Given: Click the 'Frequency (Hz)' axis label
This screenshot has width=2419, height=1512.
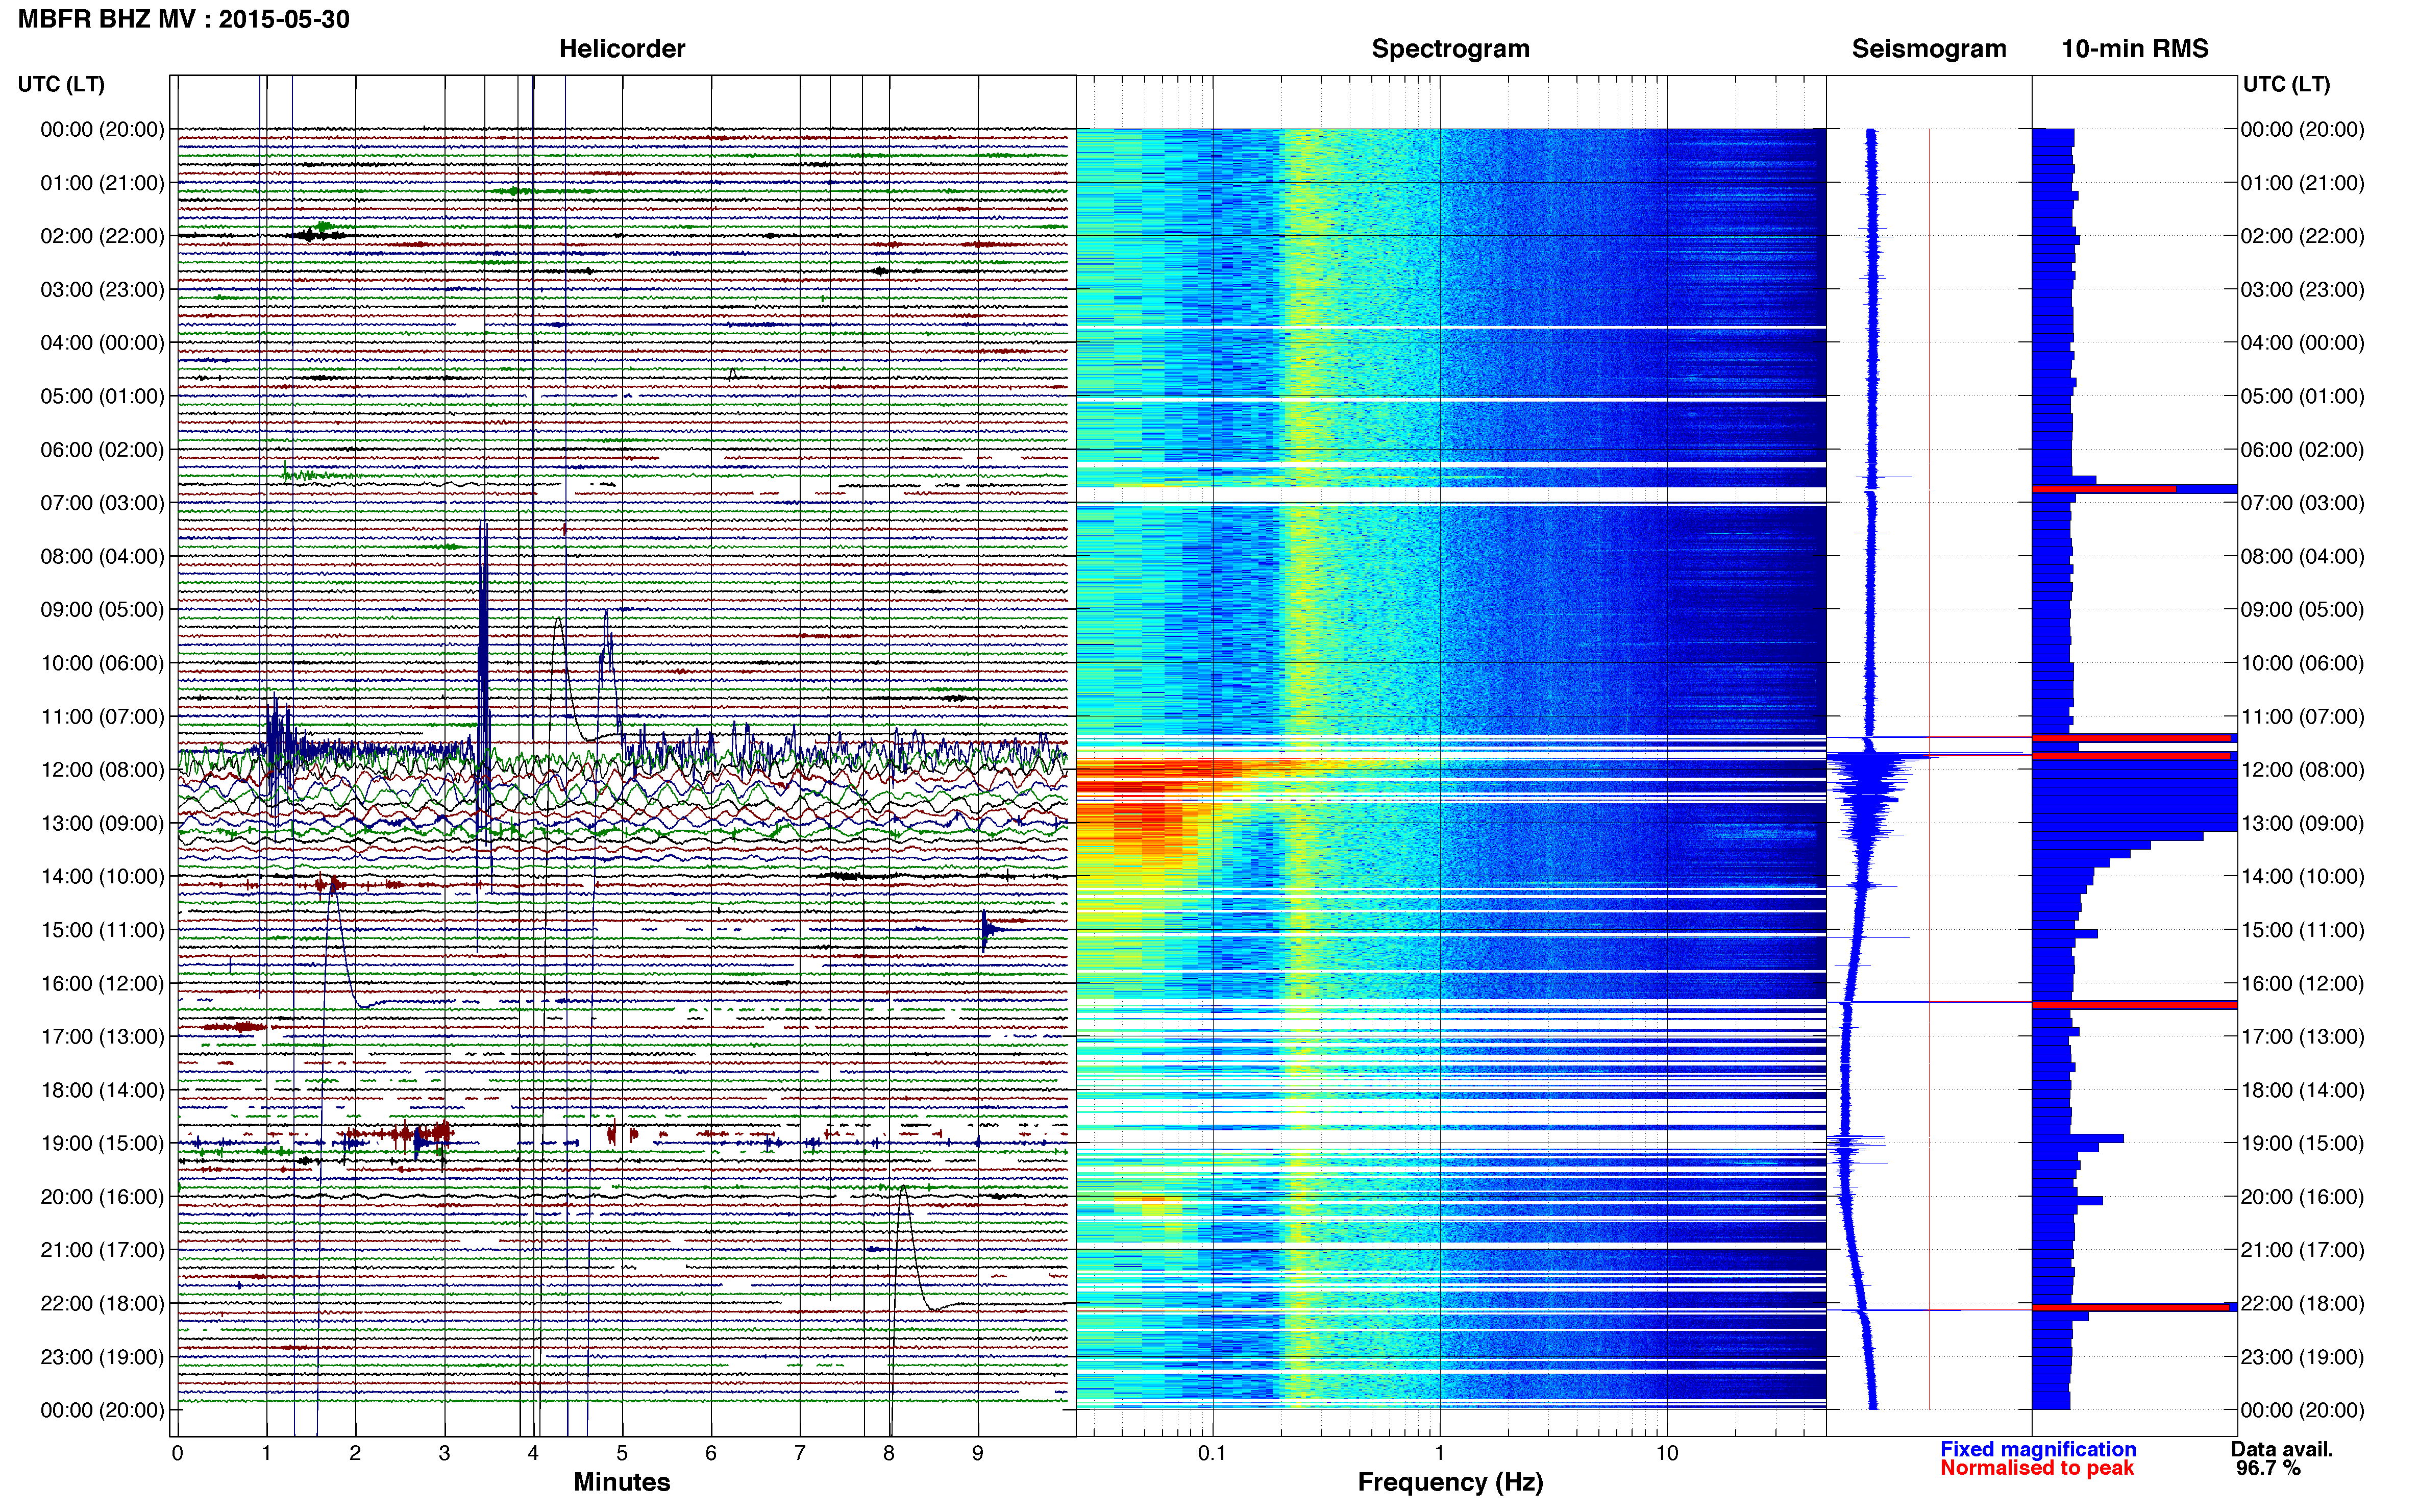Looking at the screenshot, I should coord(1450,1483).
